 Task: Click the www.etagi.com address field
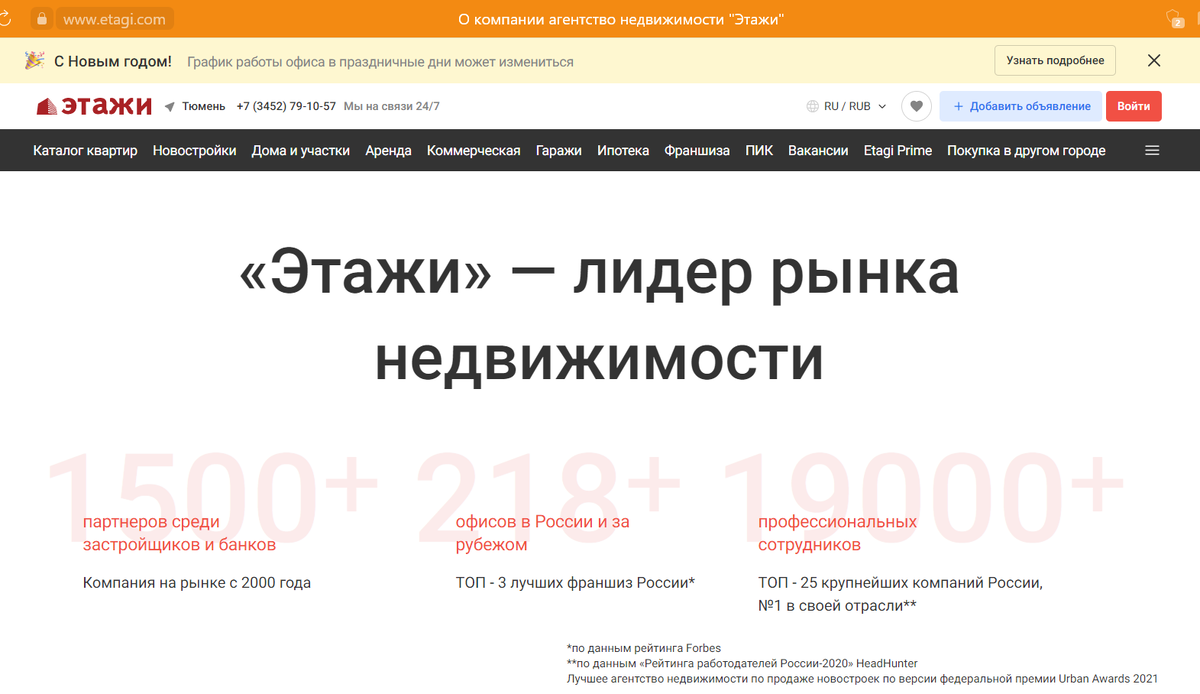click(114, 19)
